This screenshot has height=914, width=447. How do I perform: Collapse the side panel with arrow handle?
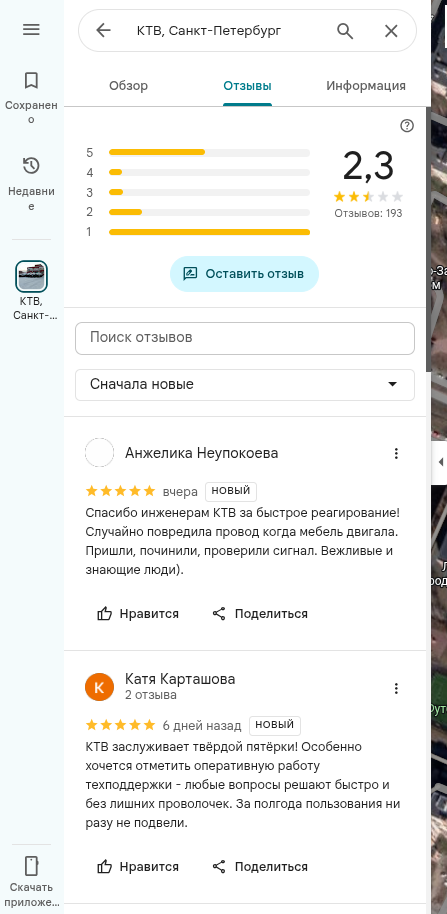coord(439,462)
